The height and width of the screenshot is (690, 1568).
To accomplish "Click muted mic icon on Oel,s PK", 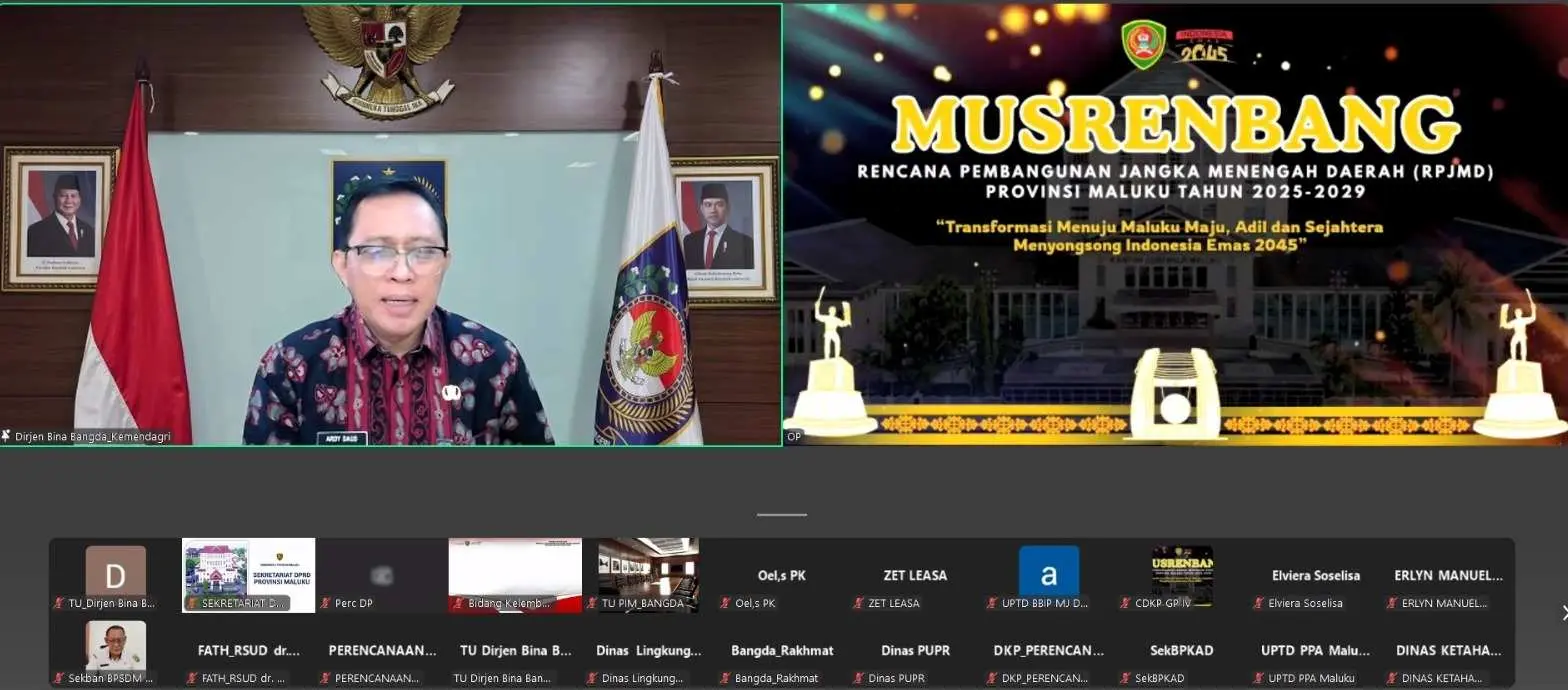I will 725,603.
